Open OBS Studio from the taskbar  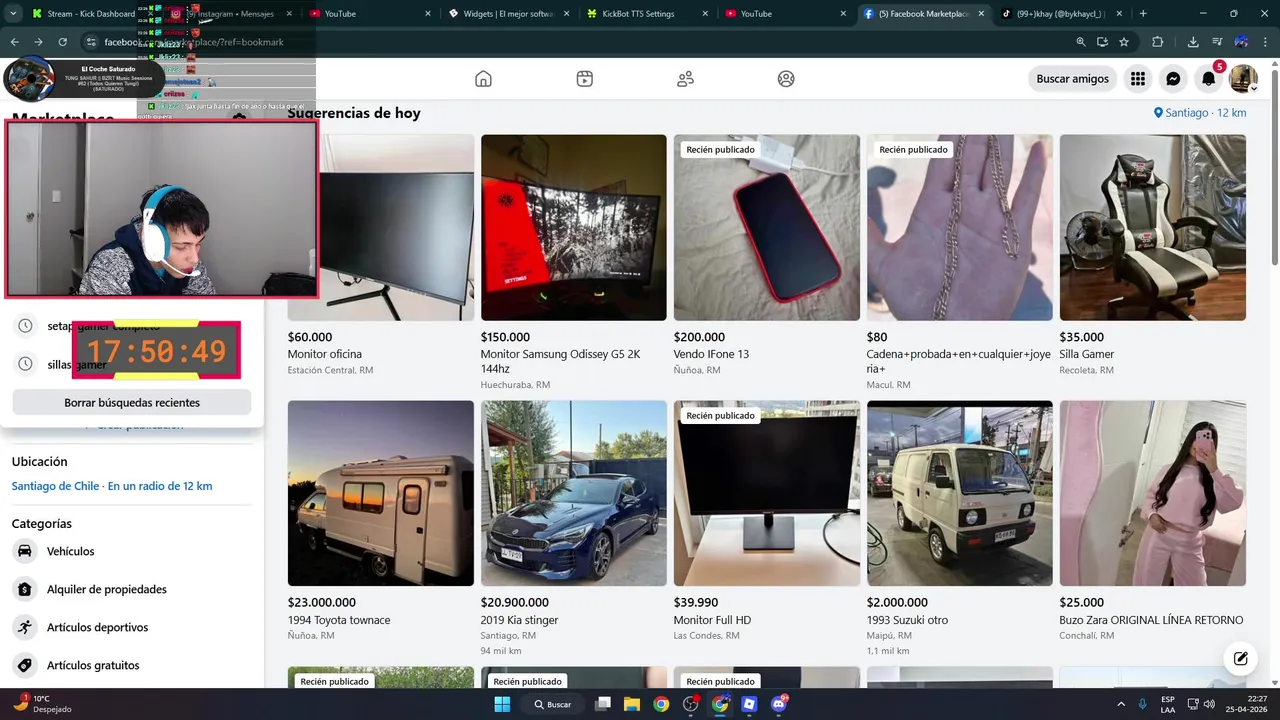tap(690, 704)
